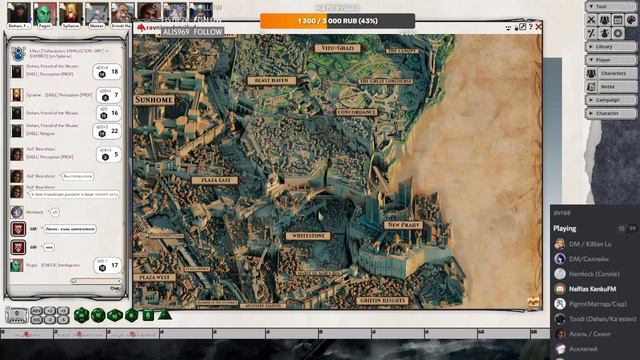640x360 pixels.
Task: Click the New Prahv label on the map
Action: (x=403, y=225)
